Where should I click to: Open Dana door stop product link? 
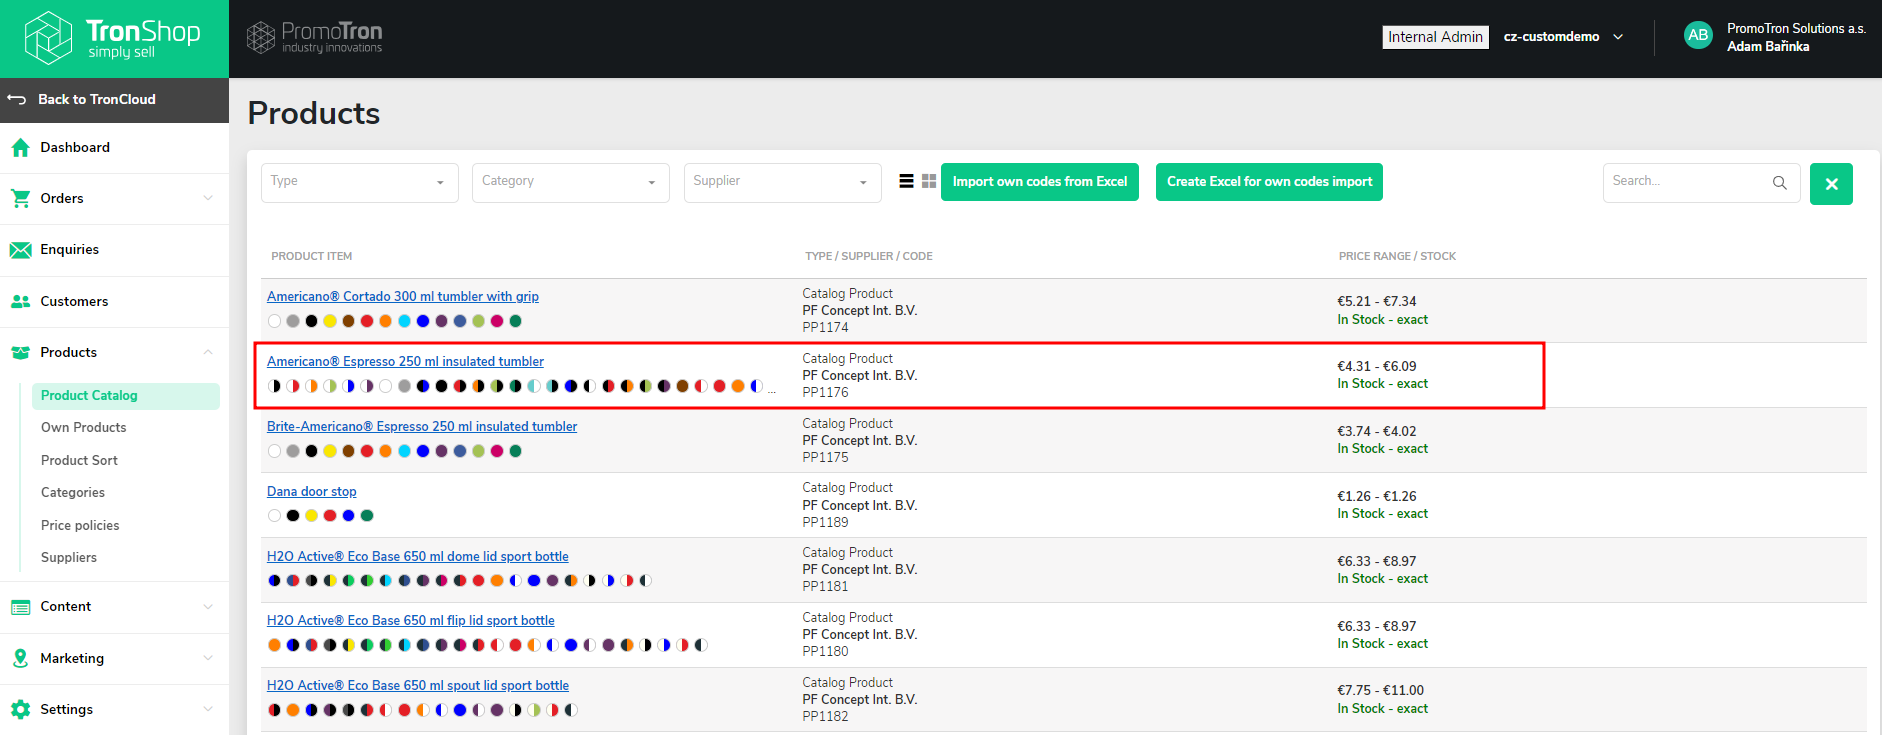click(x=312, y=492)
